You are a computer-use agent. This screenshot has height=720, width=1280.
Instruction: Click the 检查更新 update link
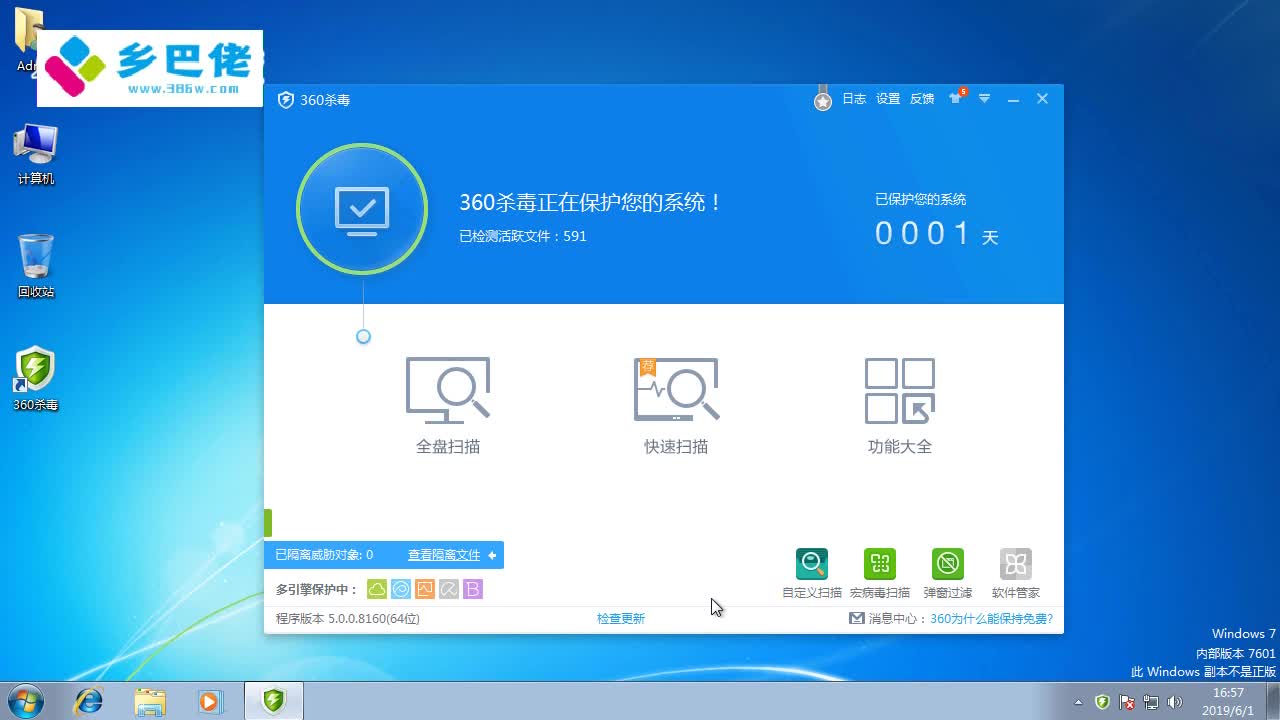pos(619,618)
